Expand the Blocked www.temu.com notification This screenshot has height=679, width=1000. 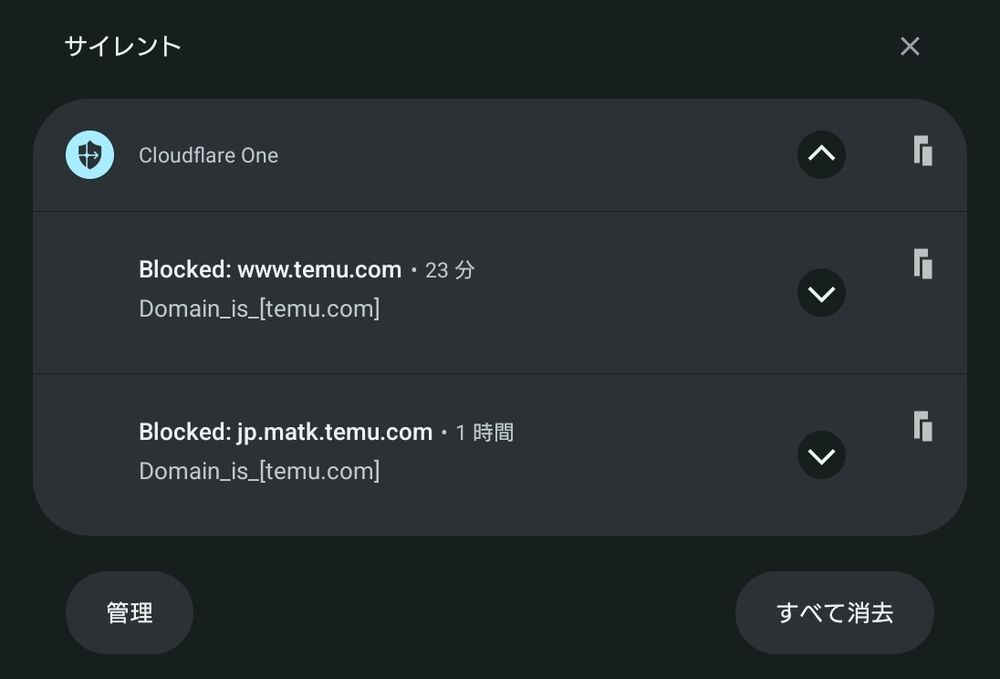point(821,293)
